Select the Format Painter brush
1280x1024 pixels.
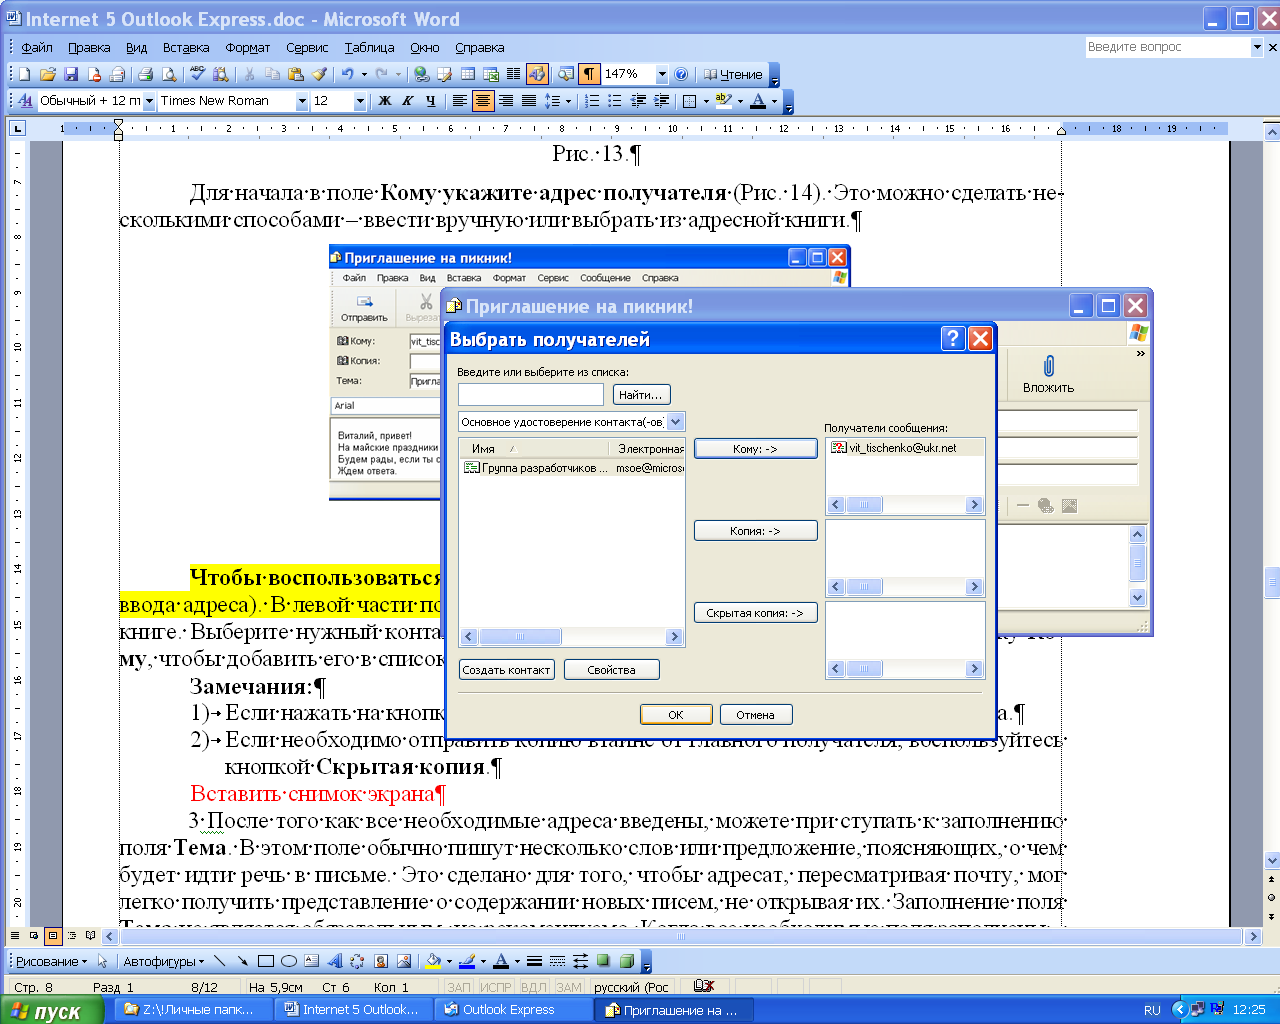tap(319, 74)
